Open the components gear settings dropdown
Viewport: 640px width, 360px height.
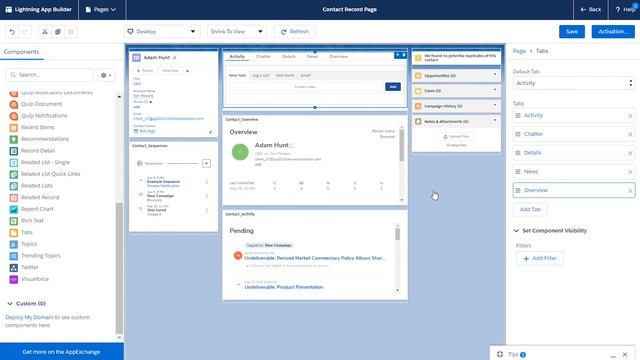pos(106,75)
